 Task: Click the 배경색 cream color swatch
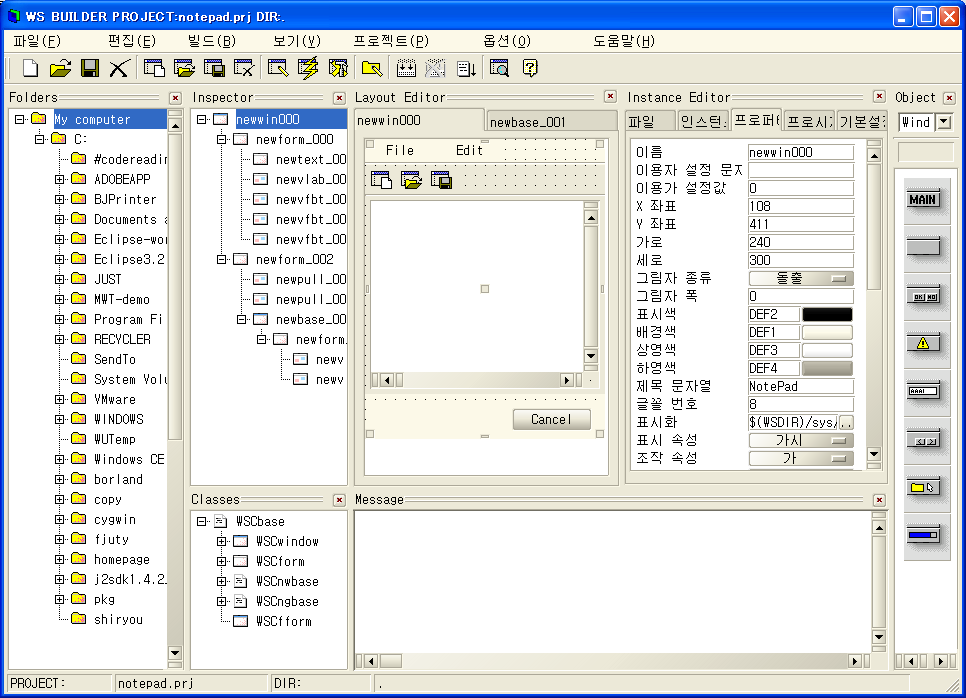pyautogui.click(x=827, y=333)
